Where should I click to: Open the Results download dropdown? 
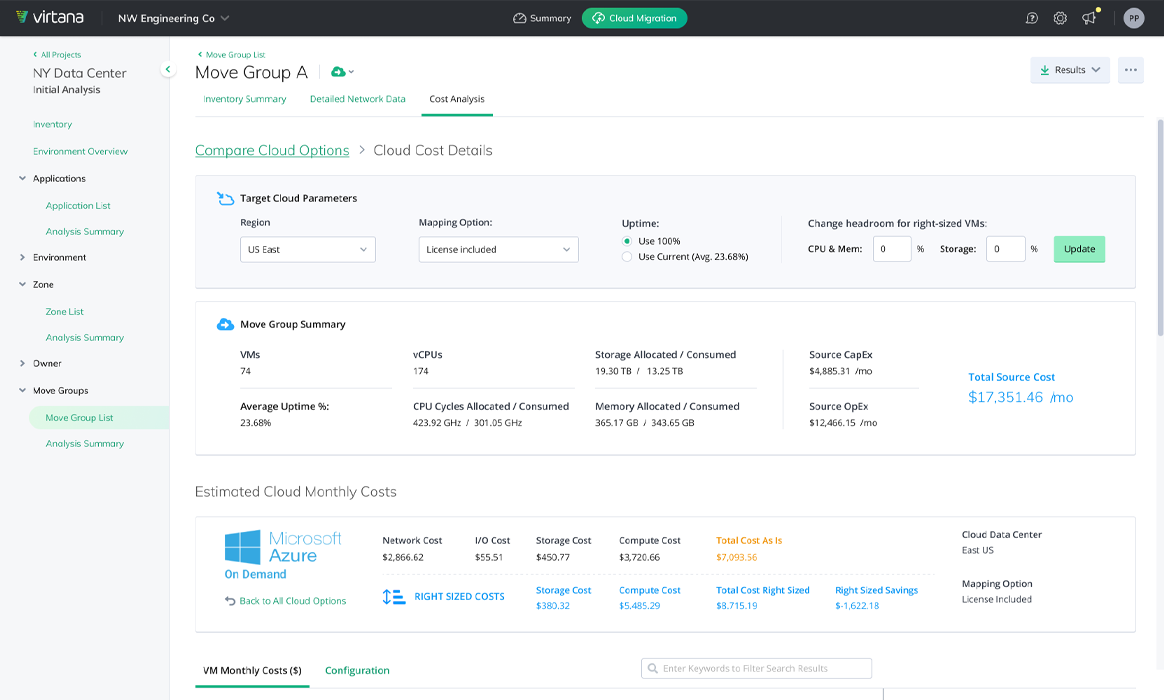(1070, 70)
